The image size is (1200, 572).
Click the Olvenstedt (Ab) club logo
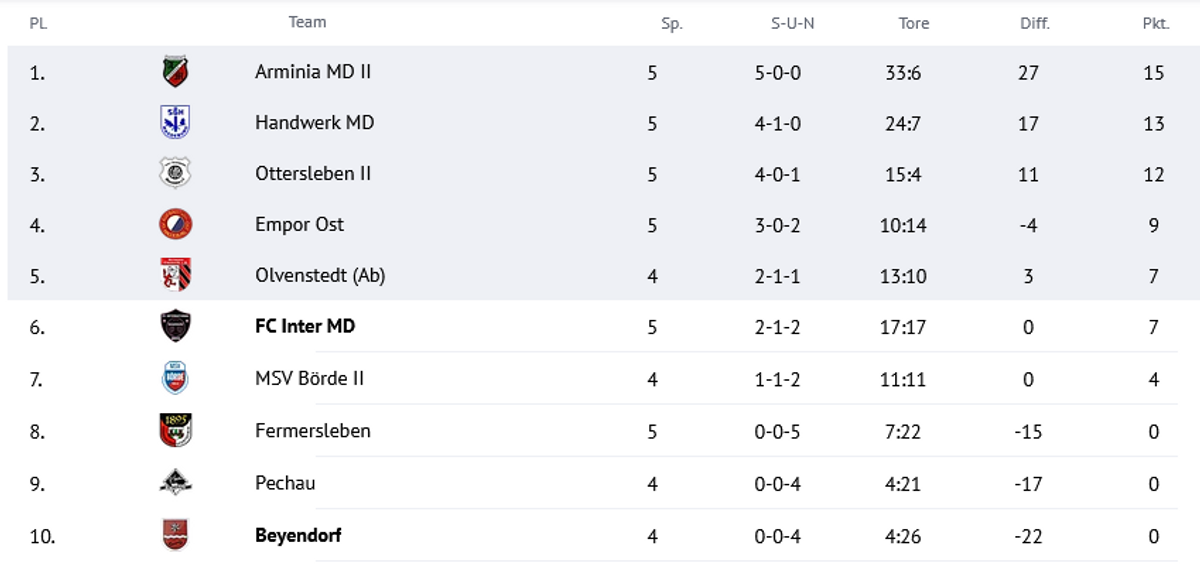(x=175, y=275)
